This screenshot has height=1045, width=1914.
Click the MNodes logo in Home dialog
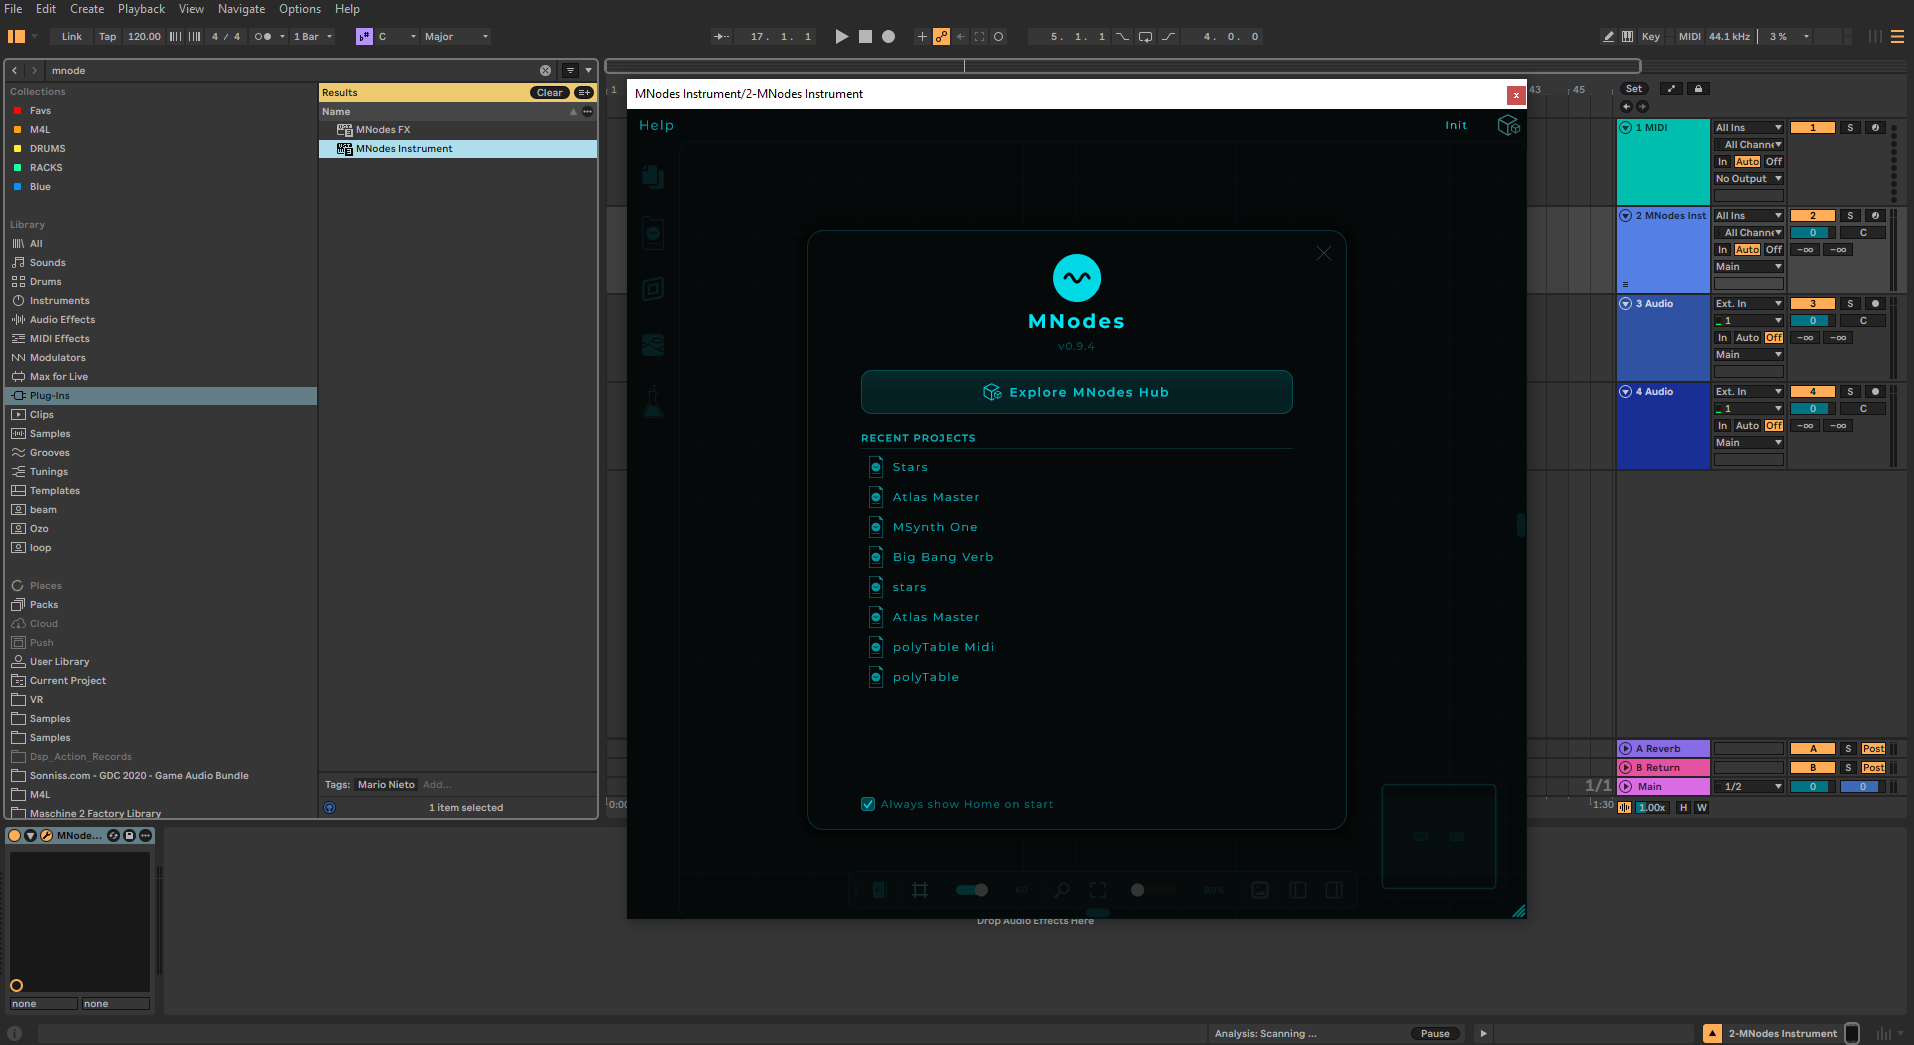(x=1077, y=278)
